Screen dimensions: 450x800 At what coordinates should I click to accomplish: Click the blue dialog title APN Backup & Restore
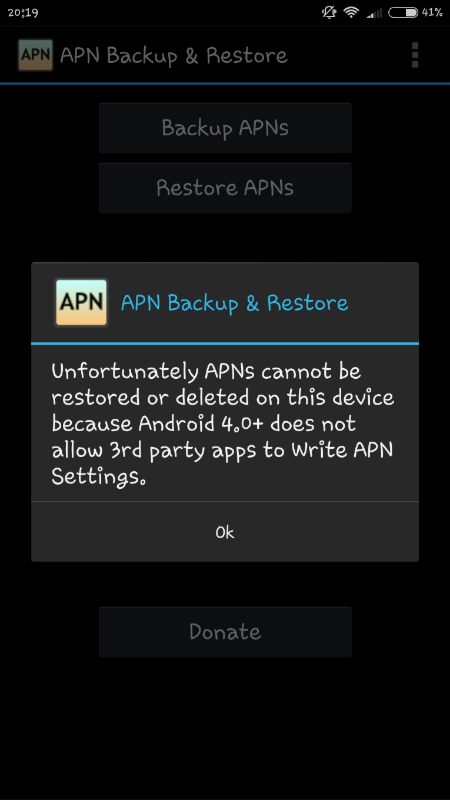click(x=235, y=303)
